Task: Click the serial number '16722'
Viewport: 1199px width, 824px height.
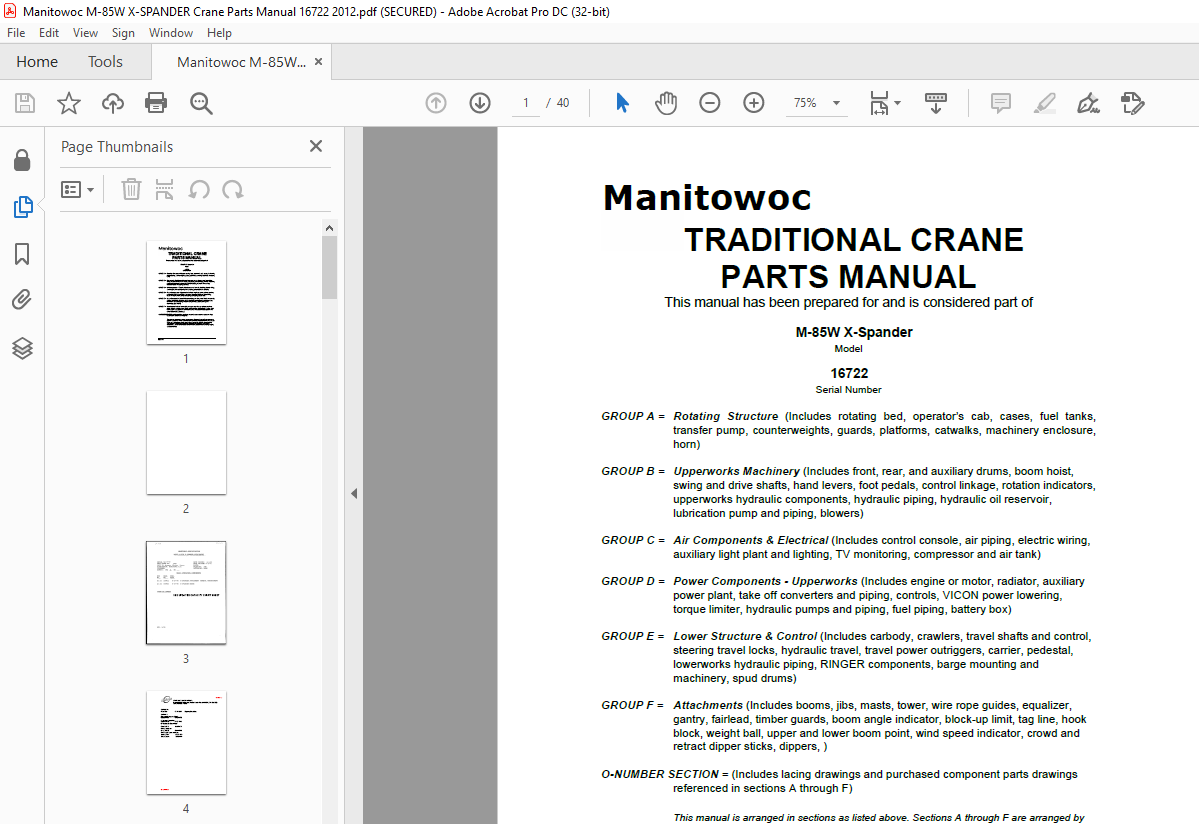Action: pos(850,374)
